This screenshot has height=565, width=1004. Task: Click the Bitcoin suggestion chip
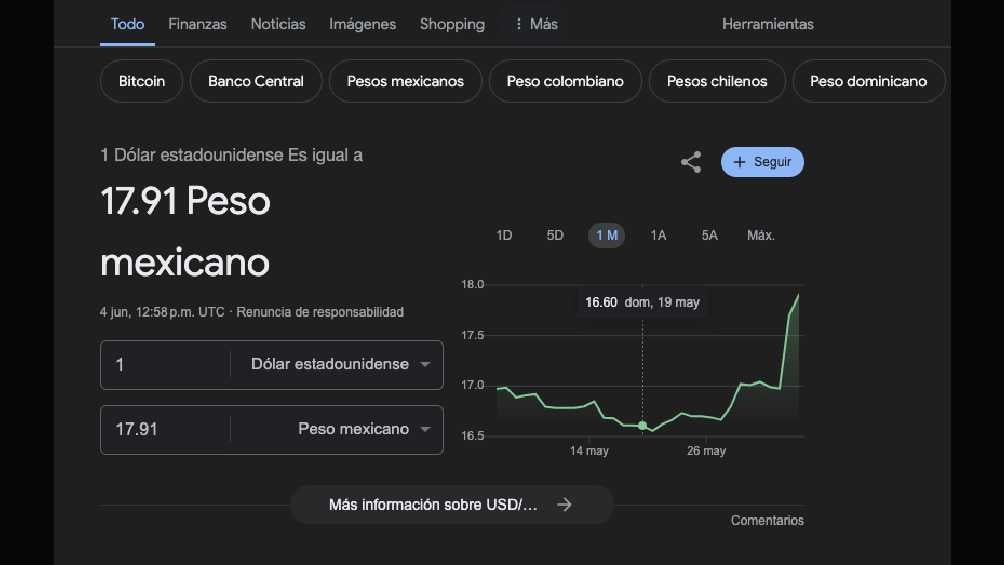pyautogui.click(x=142, y=81)
